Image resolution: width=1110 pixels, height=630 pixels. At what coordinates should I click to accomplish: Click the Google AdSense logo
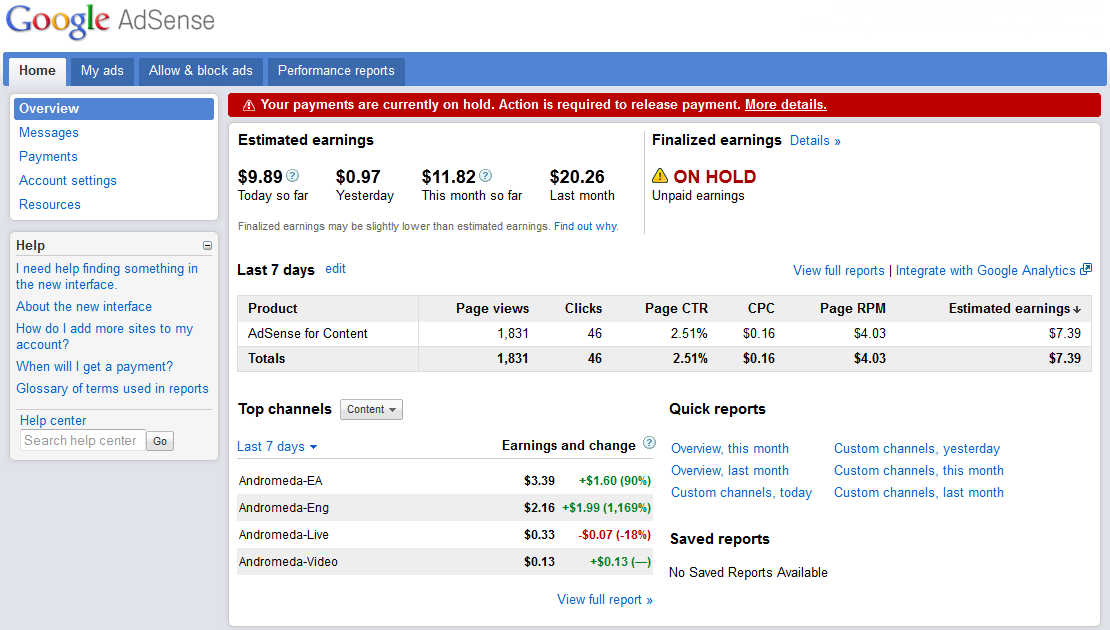click(110, 21)
